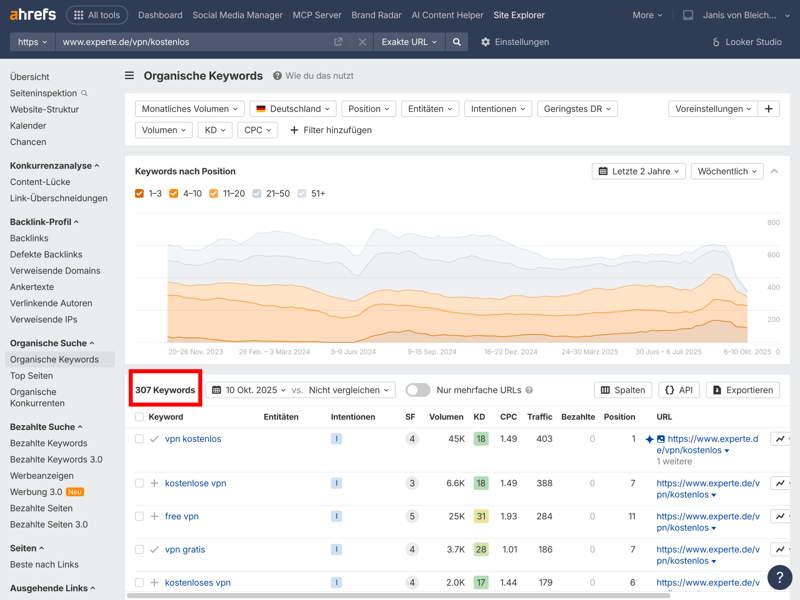Viewport: 800px width, 600px height.
Task: Open the help question mark bubble
Action: pyautogui.click(x=779, y=577)
